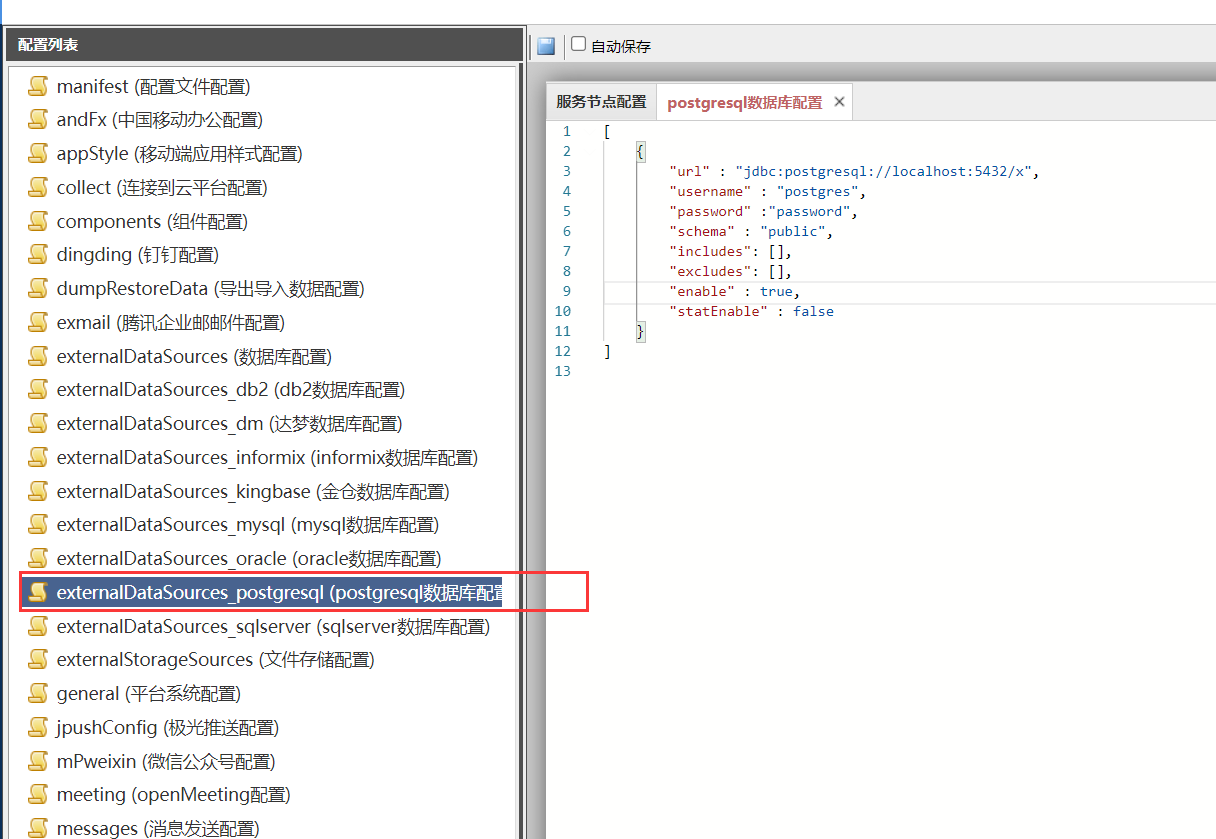Click the scroll icon beside mPweixin
This screenshot has height=839, width=1216.
38,762
